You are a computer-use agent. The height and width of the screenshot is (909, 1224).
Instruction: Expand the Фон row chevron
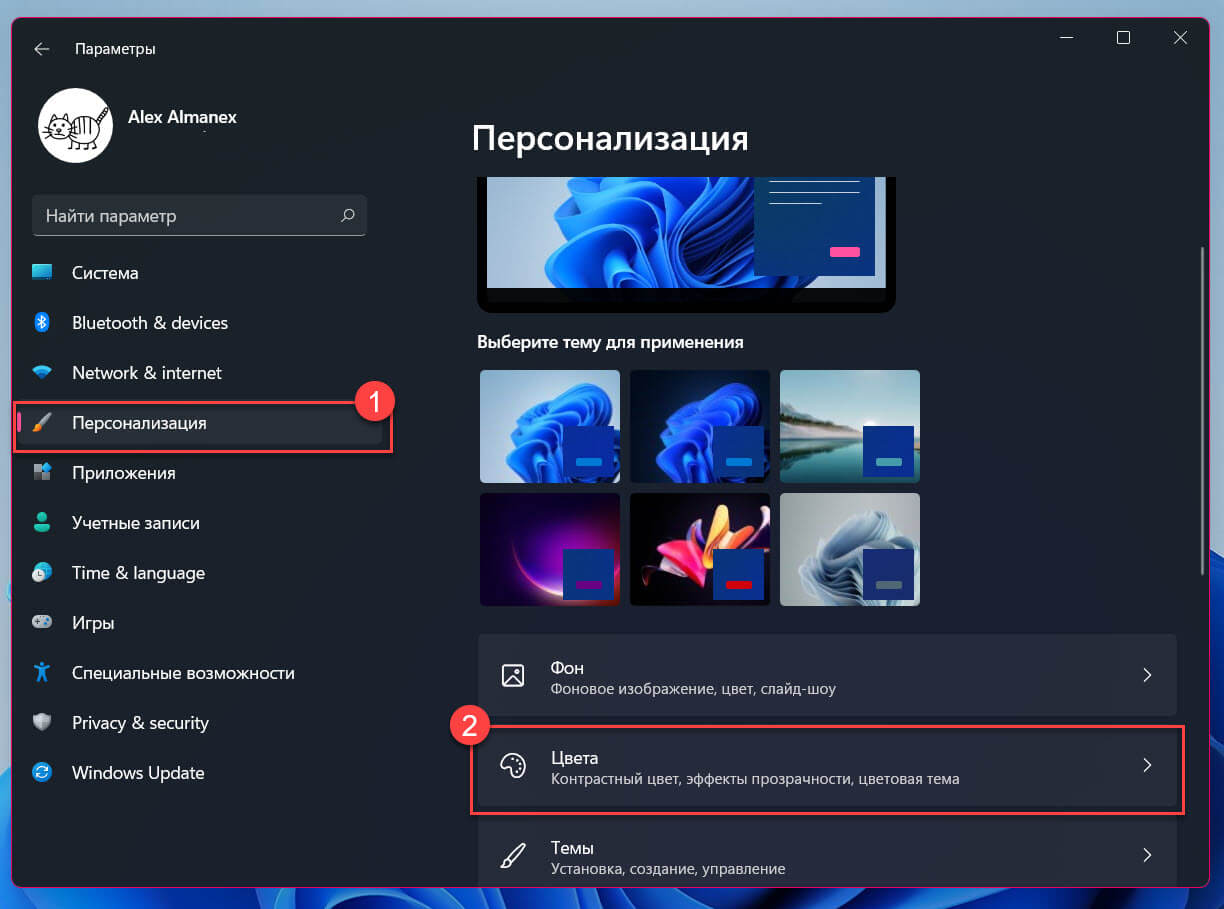pos(1147,676)
